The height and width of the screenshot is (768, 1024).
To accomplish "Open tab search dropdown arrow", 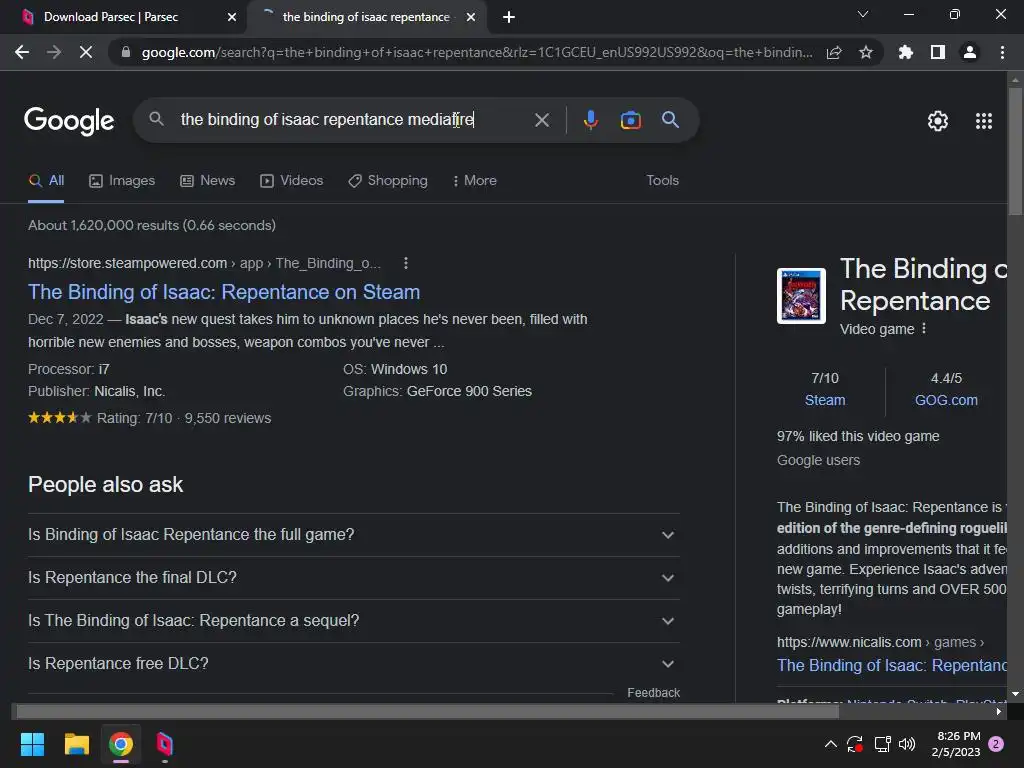I will click(863, 14).
